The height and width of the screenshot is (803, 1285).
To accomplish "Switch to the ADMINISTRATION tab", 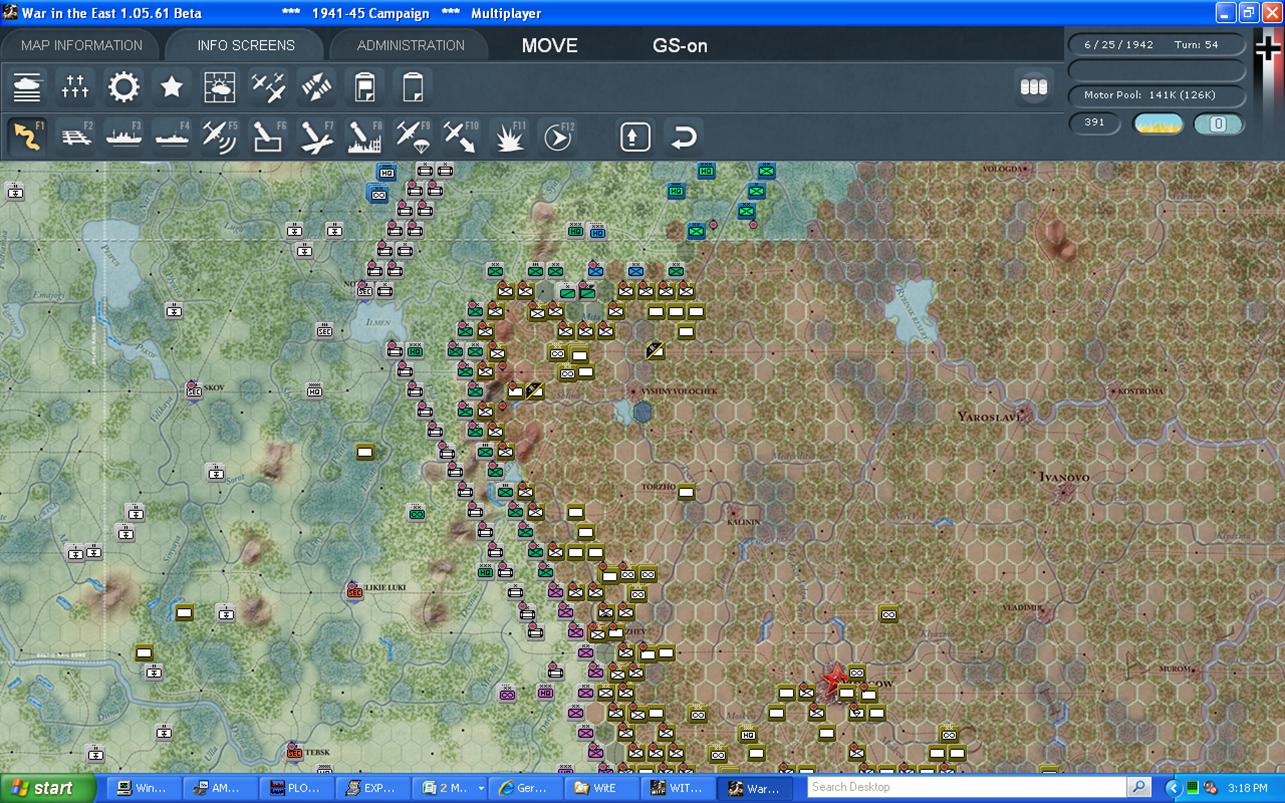I will [410, 45].
